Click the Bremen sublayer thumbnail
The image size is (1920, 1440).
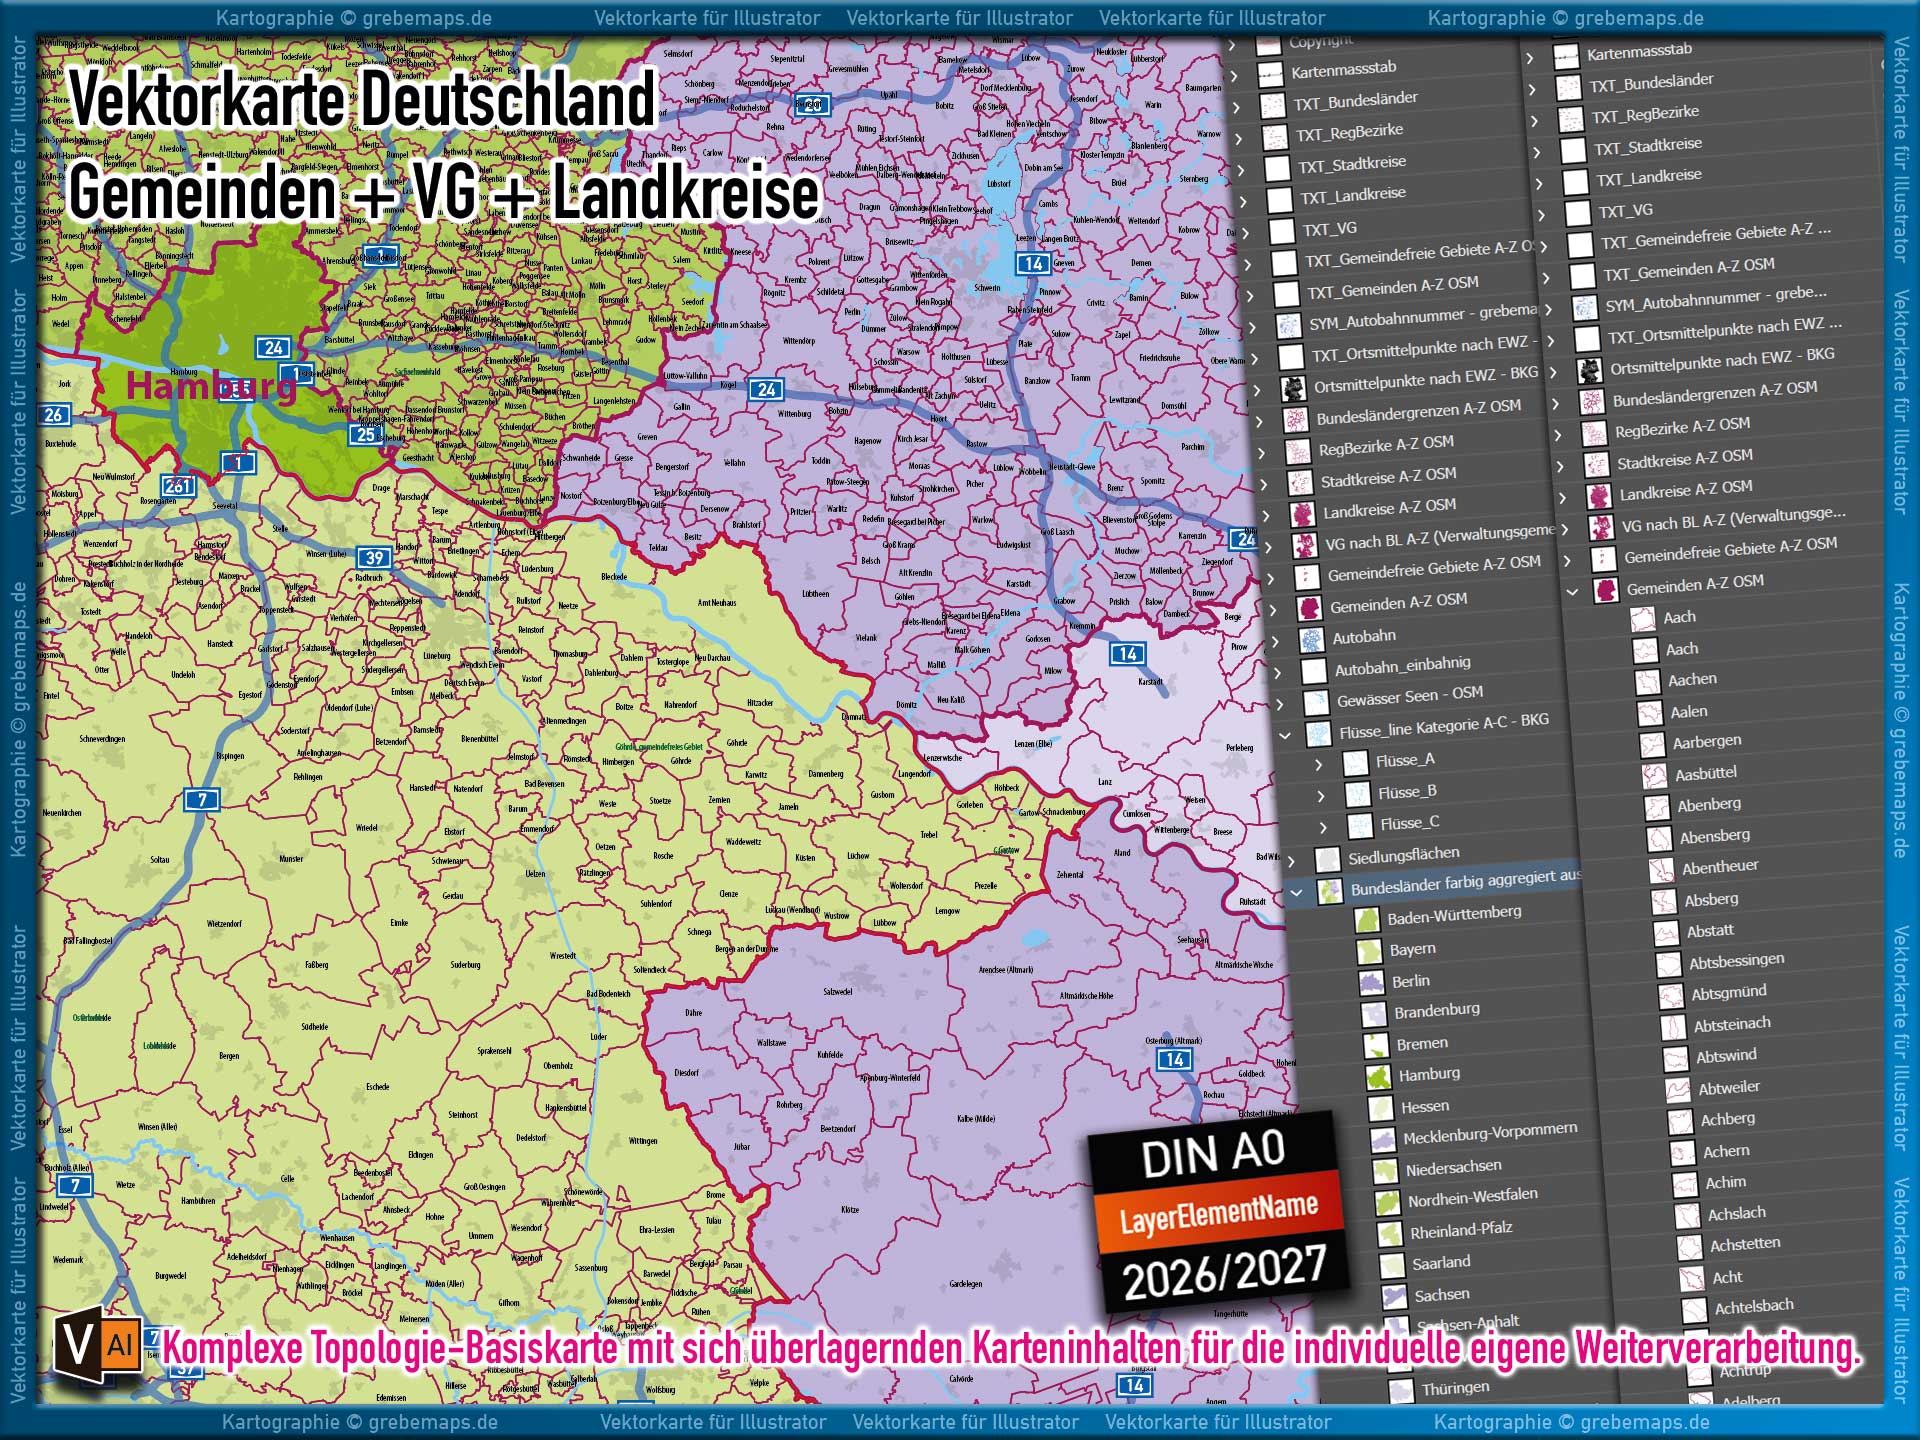point(1377,1046)
